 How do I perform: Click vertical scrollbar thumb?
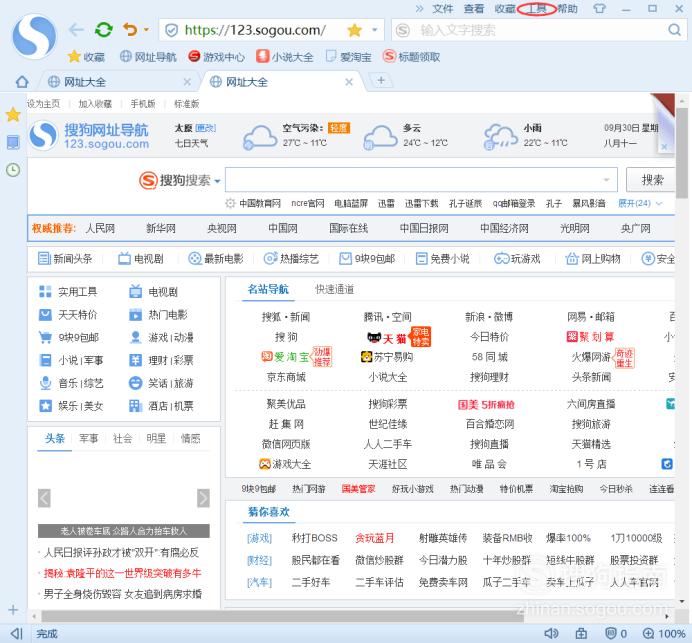682,153
